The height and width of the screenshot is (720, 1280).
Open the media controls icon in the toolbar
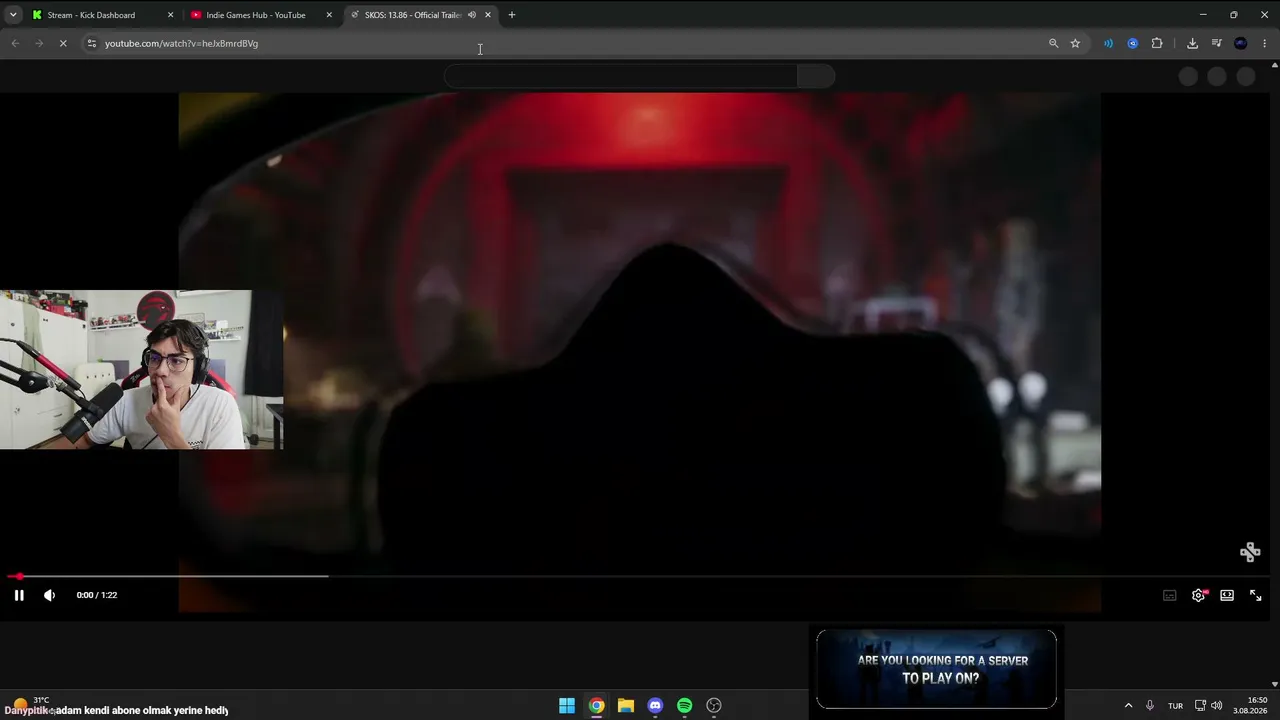point(1216,43)
